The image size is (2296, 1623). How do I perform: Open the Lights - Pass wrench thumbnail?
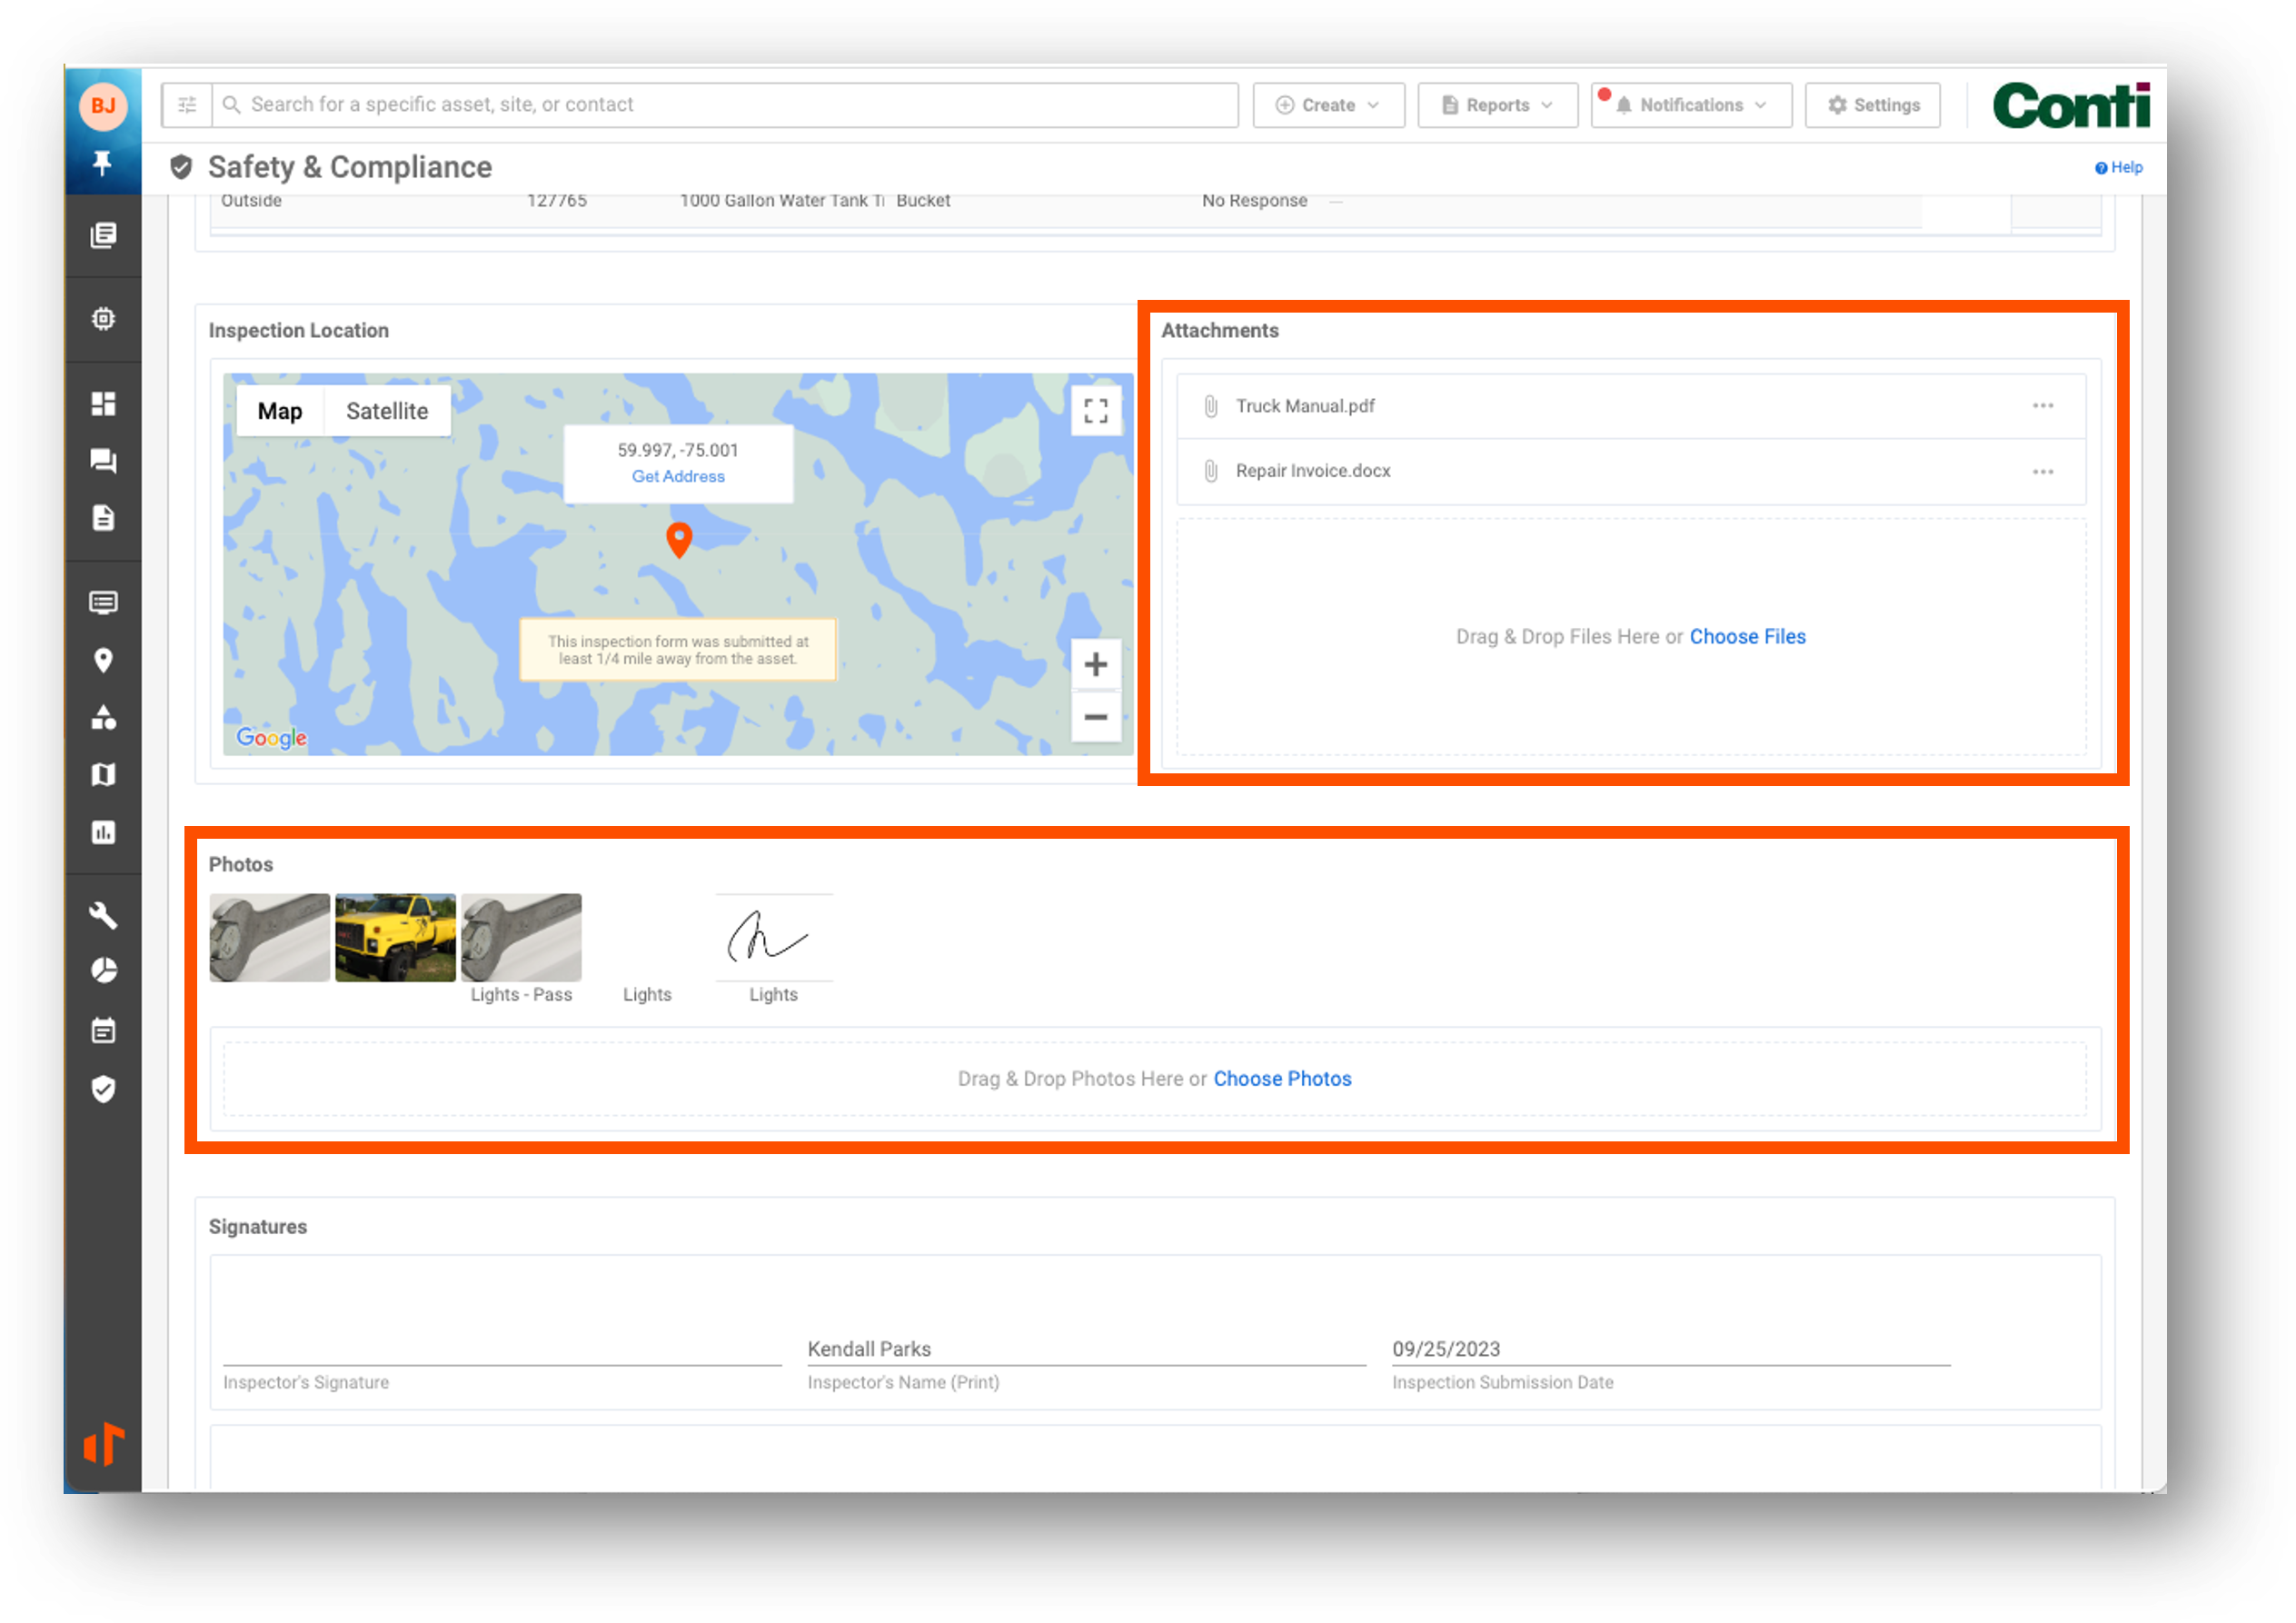[521, 937]
